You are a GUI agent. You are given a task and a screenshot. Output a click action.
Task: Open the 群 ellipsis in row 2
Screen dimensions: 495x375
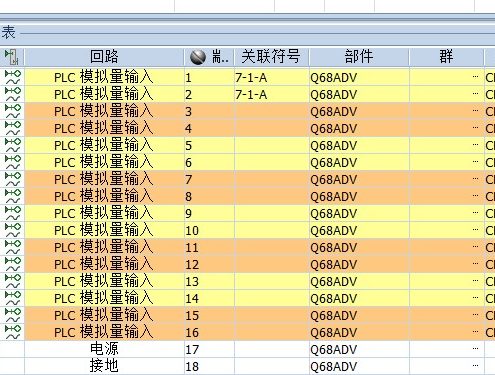tap(475, 94)
